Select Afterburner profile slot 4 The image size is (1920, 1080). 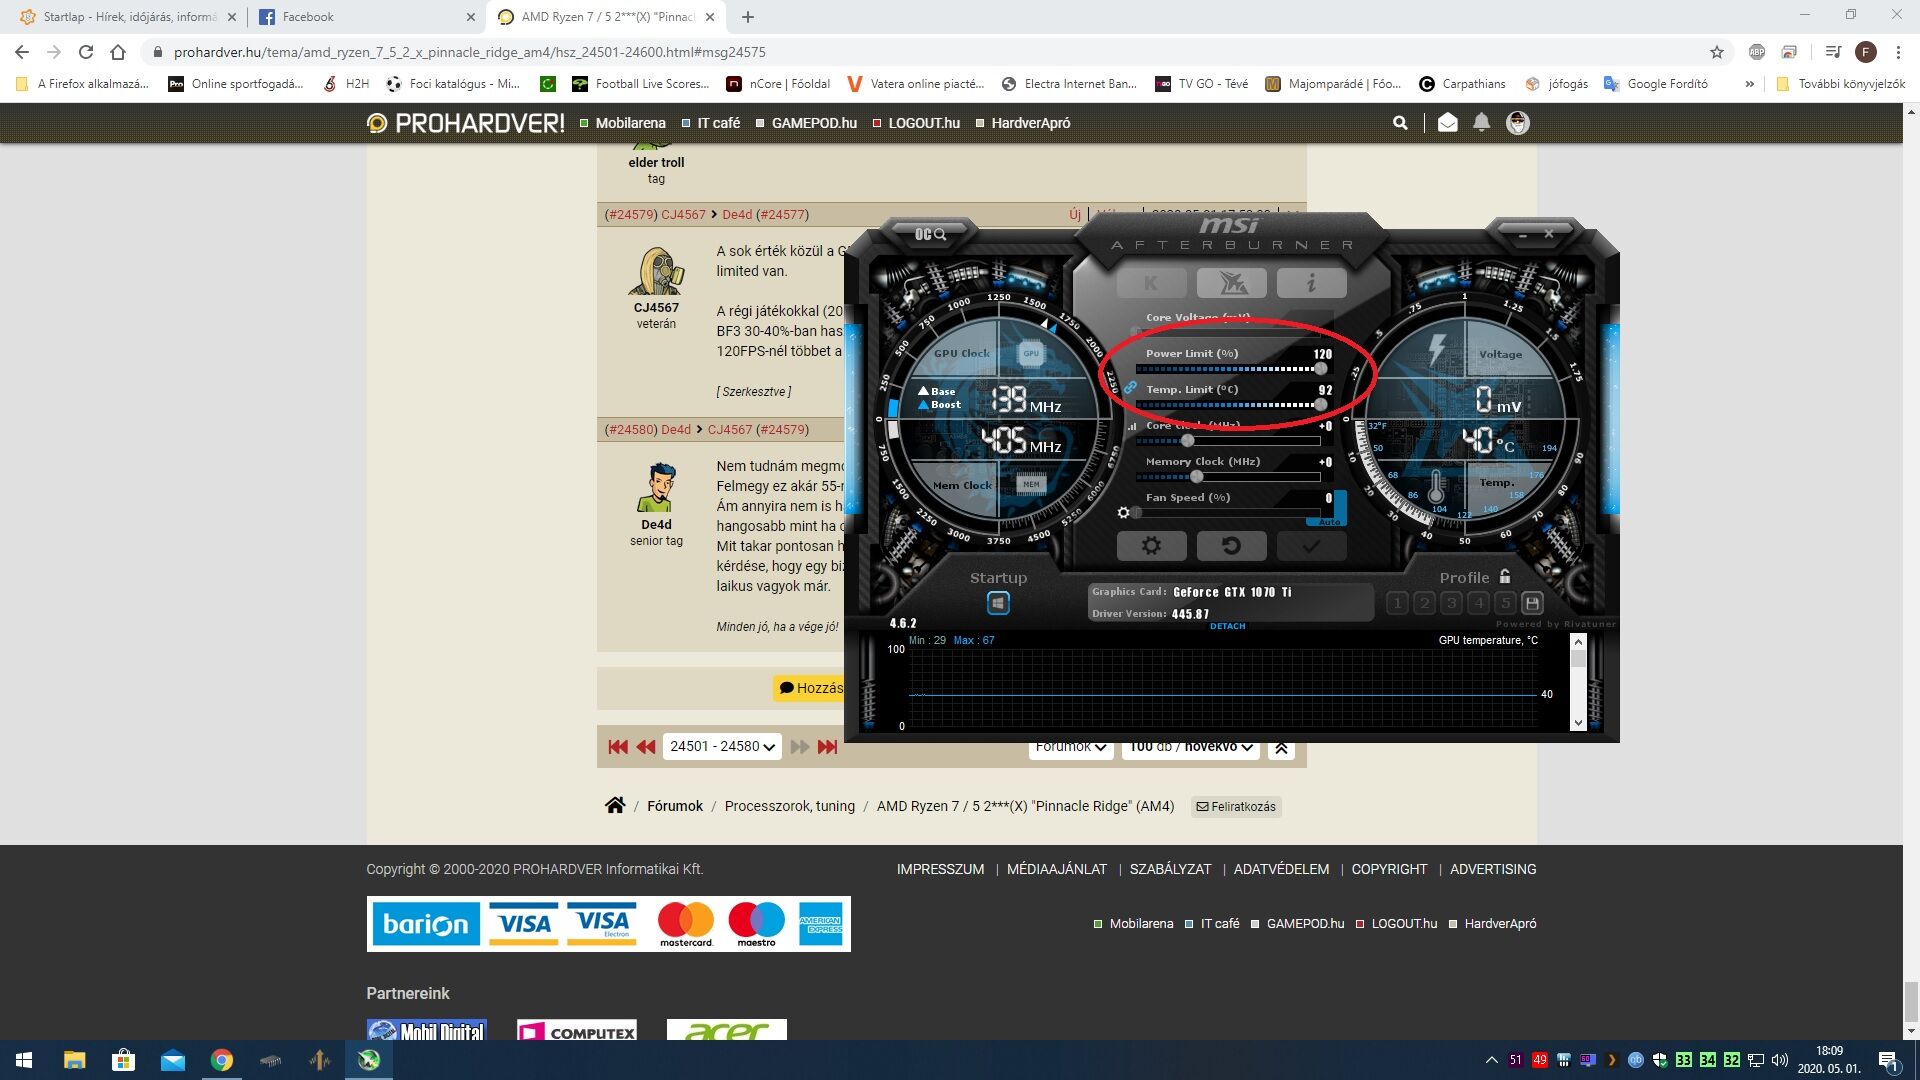click(1479, 603)
